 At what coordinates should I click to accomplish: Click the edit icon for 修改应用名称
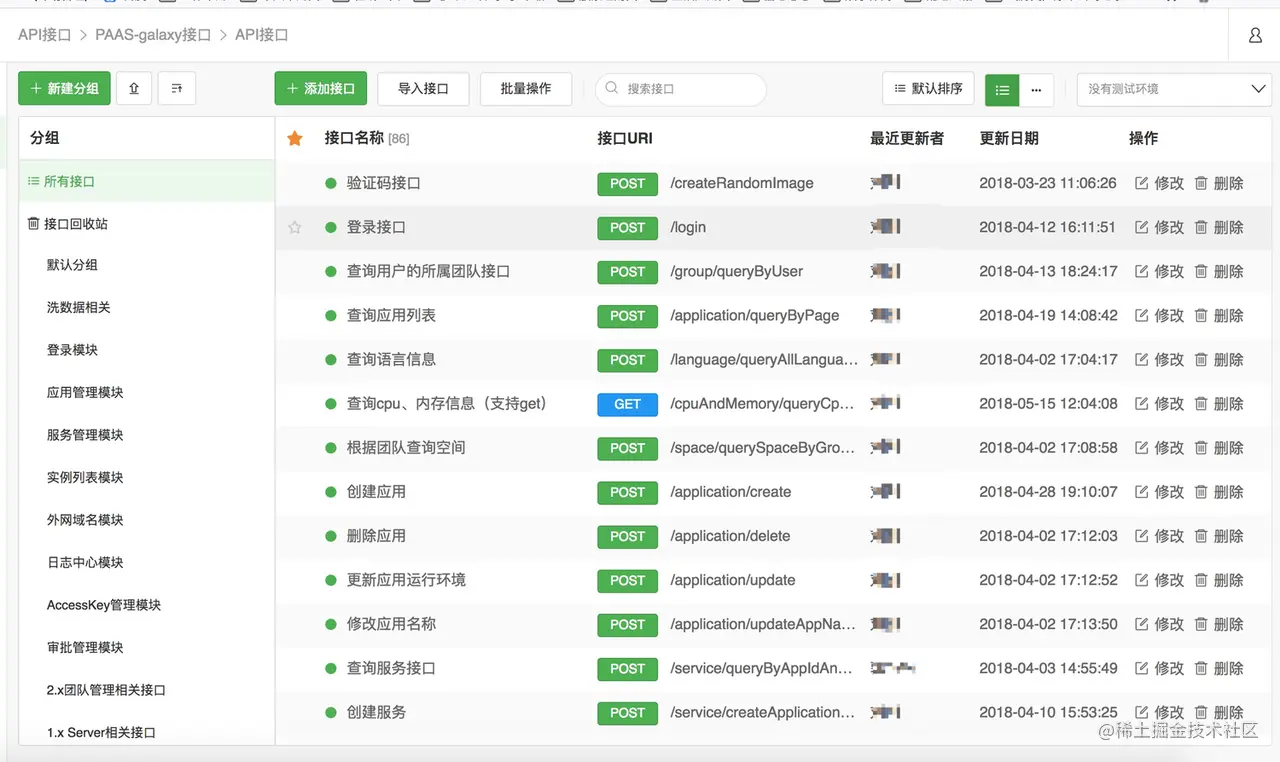[x=1141, y=624]
